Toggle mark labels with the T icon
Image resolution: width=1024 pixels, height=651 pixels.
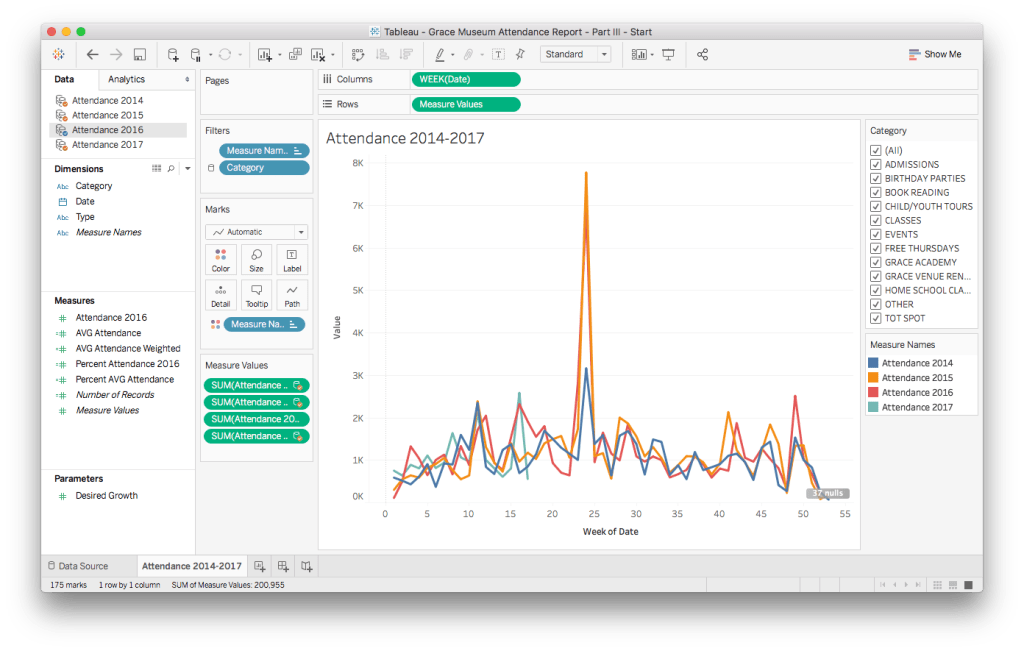click(498, 54)
